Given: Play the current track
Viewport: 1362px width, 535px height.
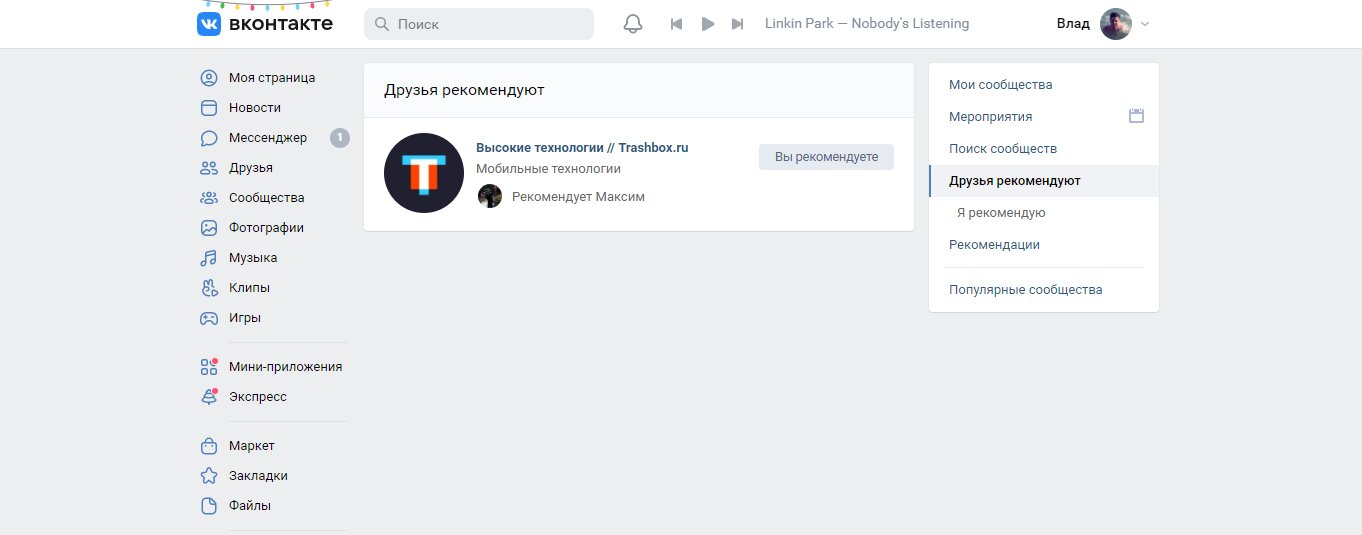Looking at the screenshot, I should 708,24.
